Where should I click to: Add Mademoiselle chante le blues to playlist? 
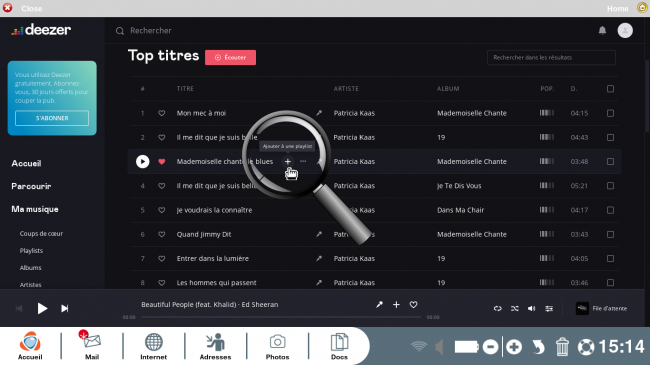click(x=288, y=161)
